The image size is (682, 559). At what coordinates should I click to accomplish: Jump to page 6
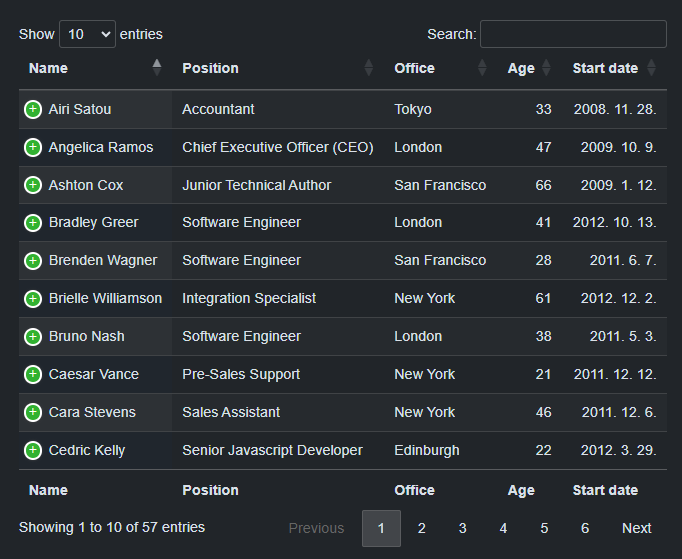tap(585, 528)
